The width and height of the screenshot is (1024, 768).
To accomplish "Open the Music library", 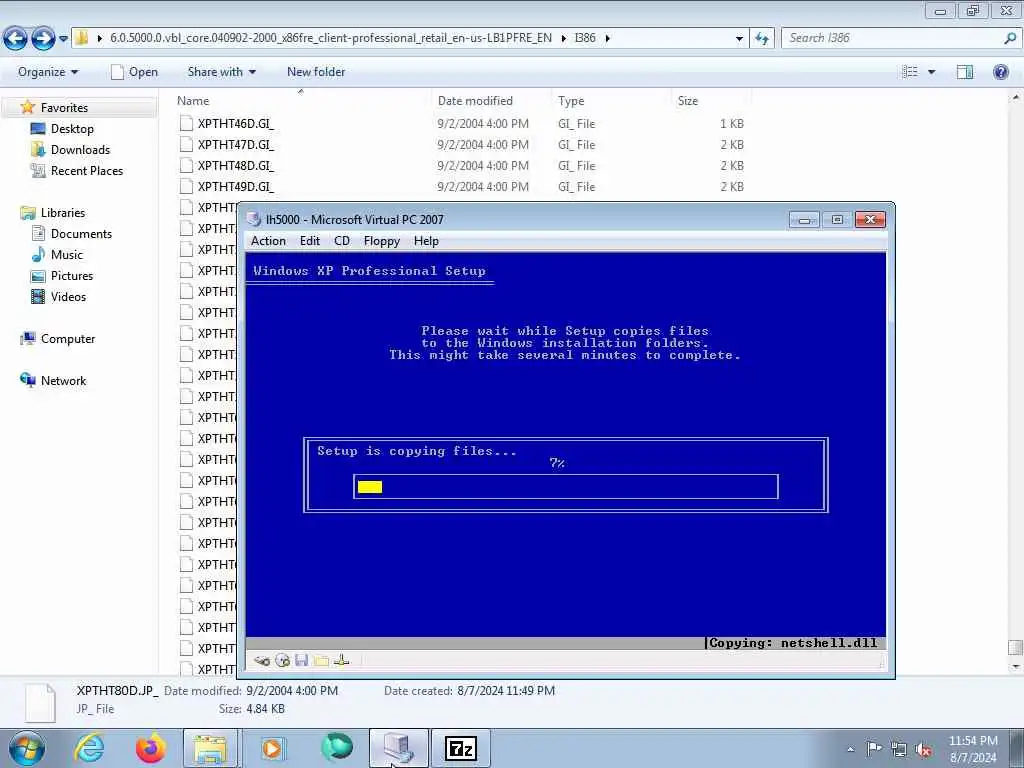I will 67,255.
